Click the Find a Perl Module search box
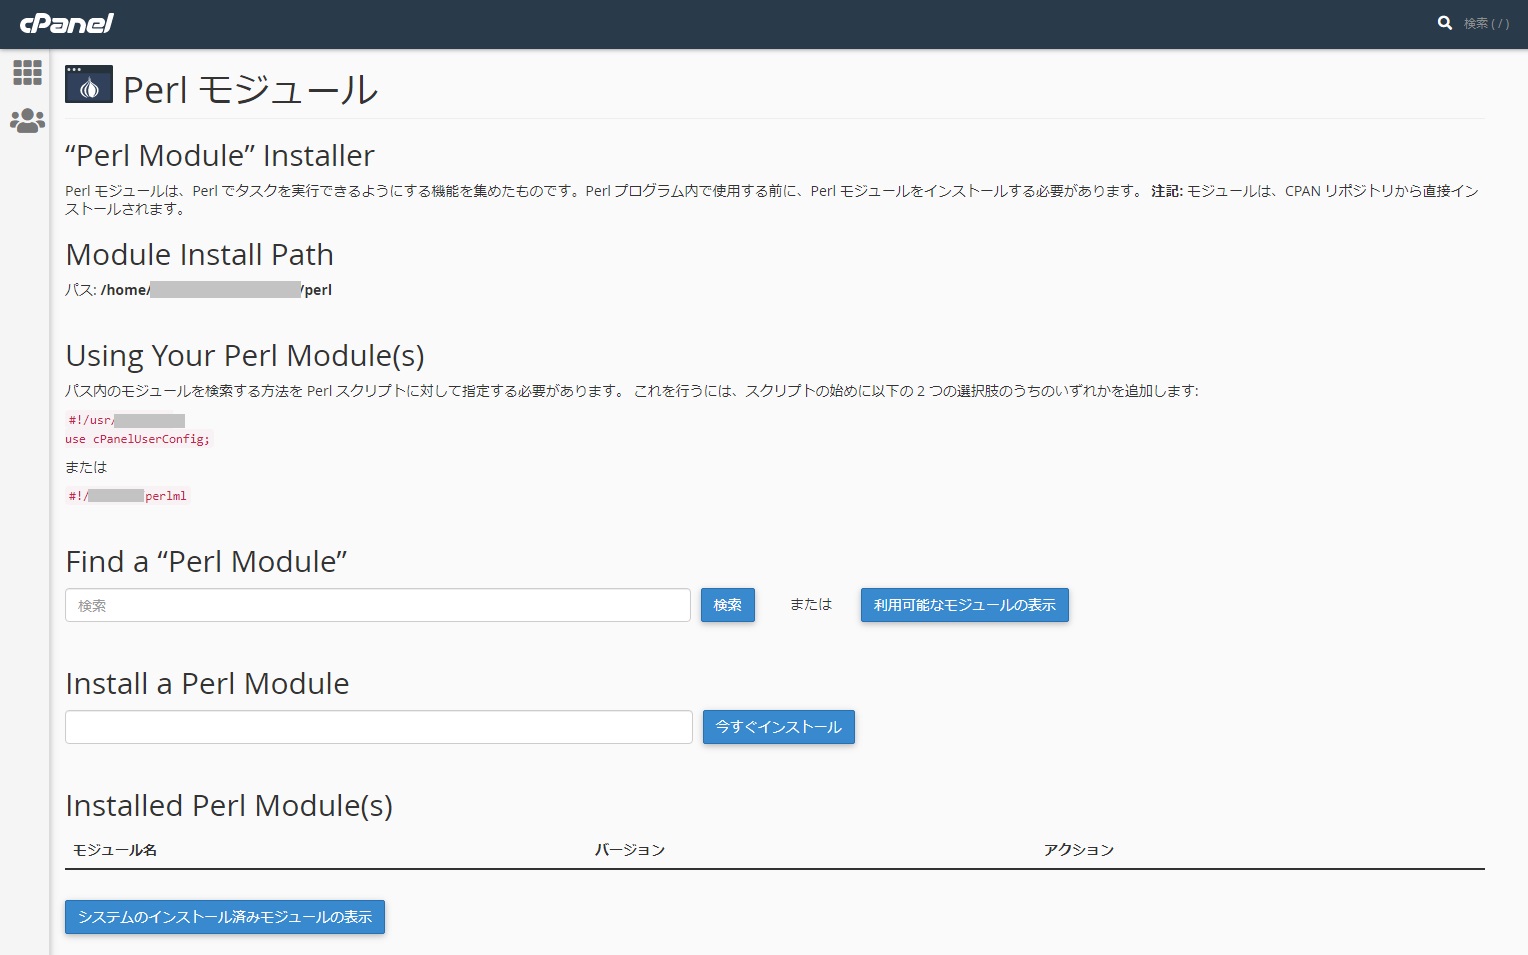Viewport: 1528px width, 955px height. pos(378,605)
